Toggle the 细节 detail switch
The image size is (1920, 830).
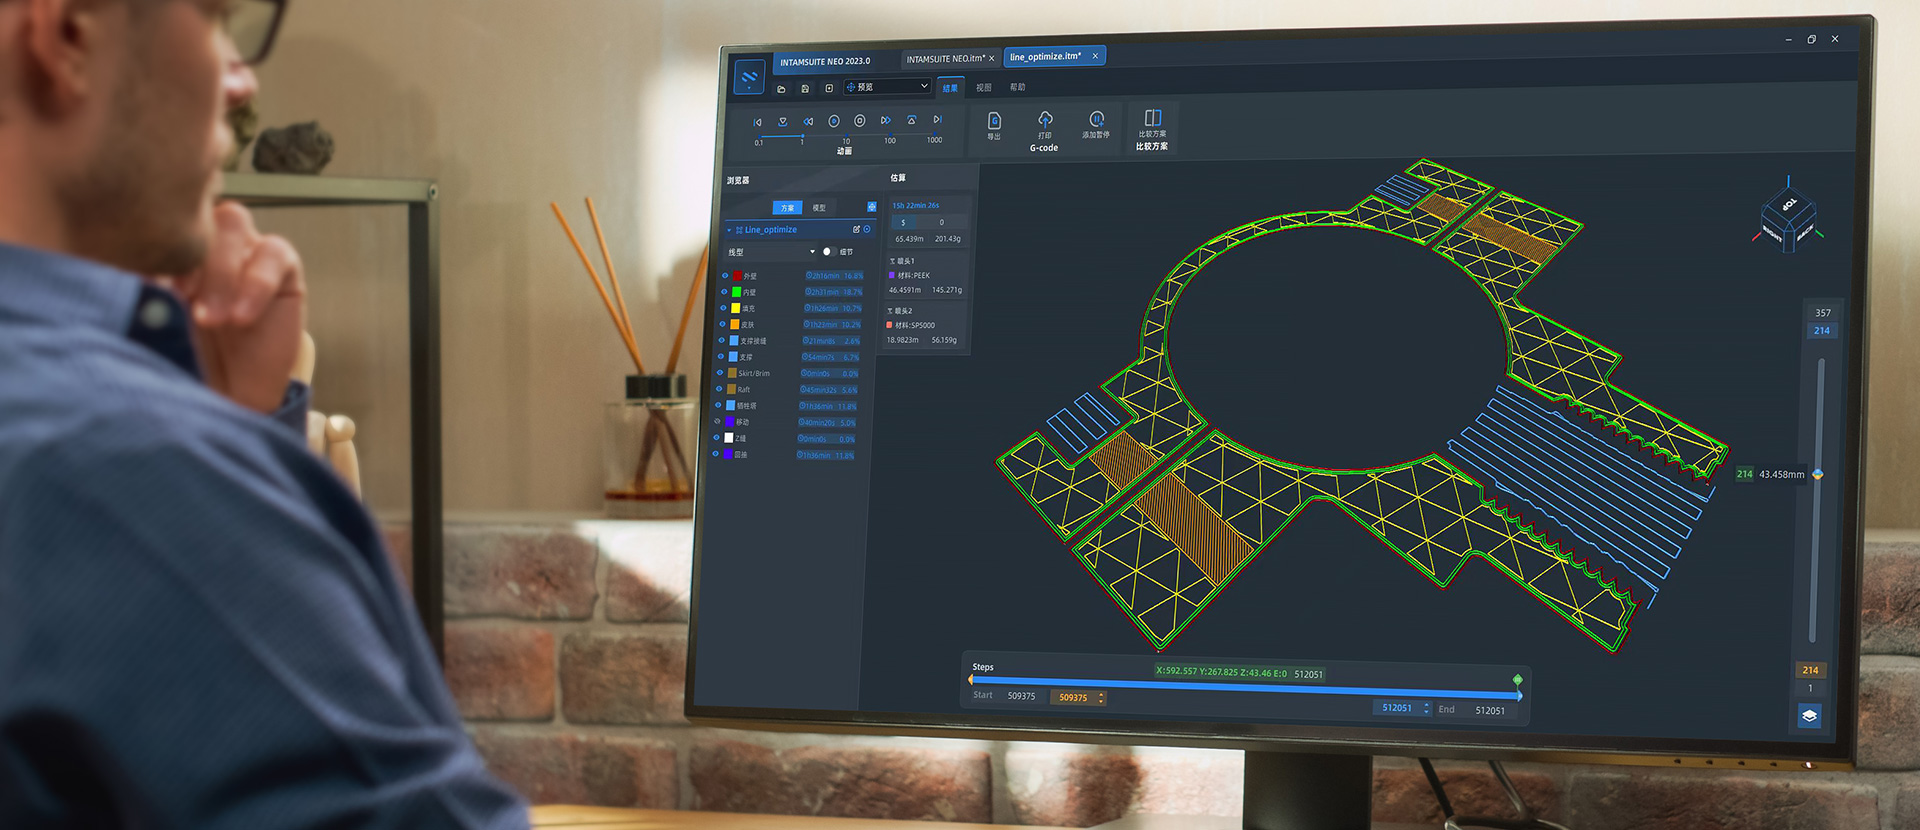coord(827,252)
